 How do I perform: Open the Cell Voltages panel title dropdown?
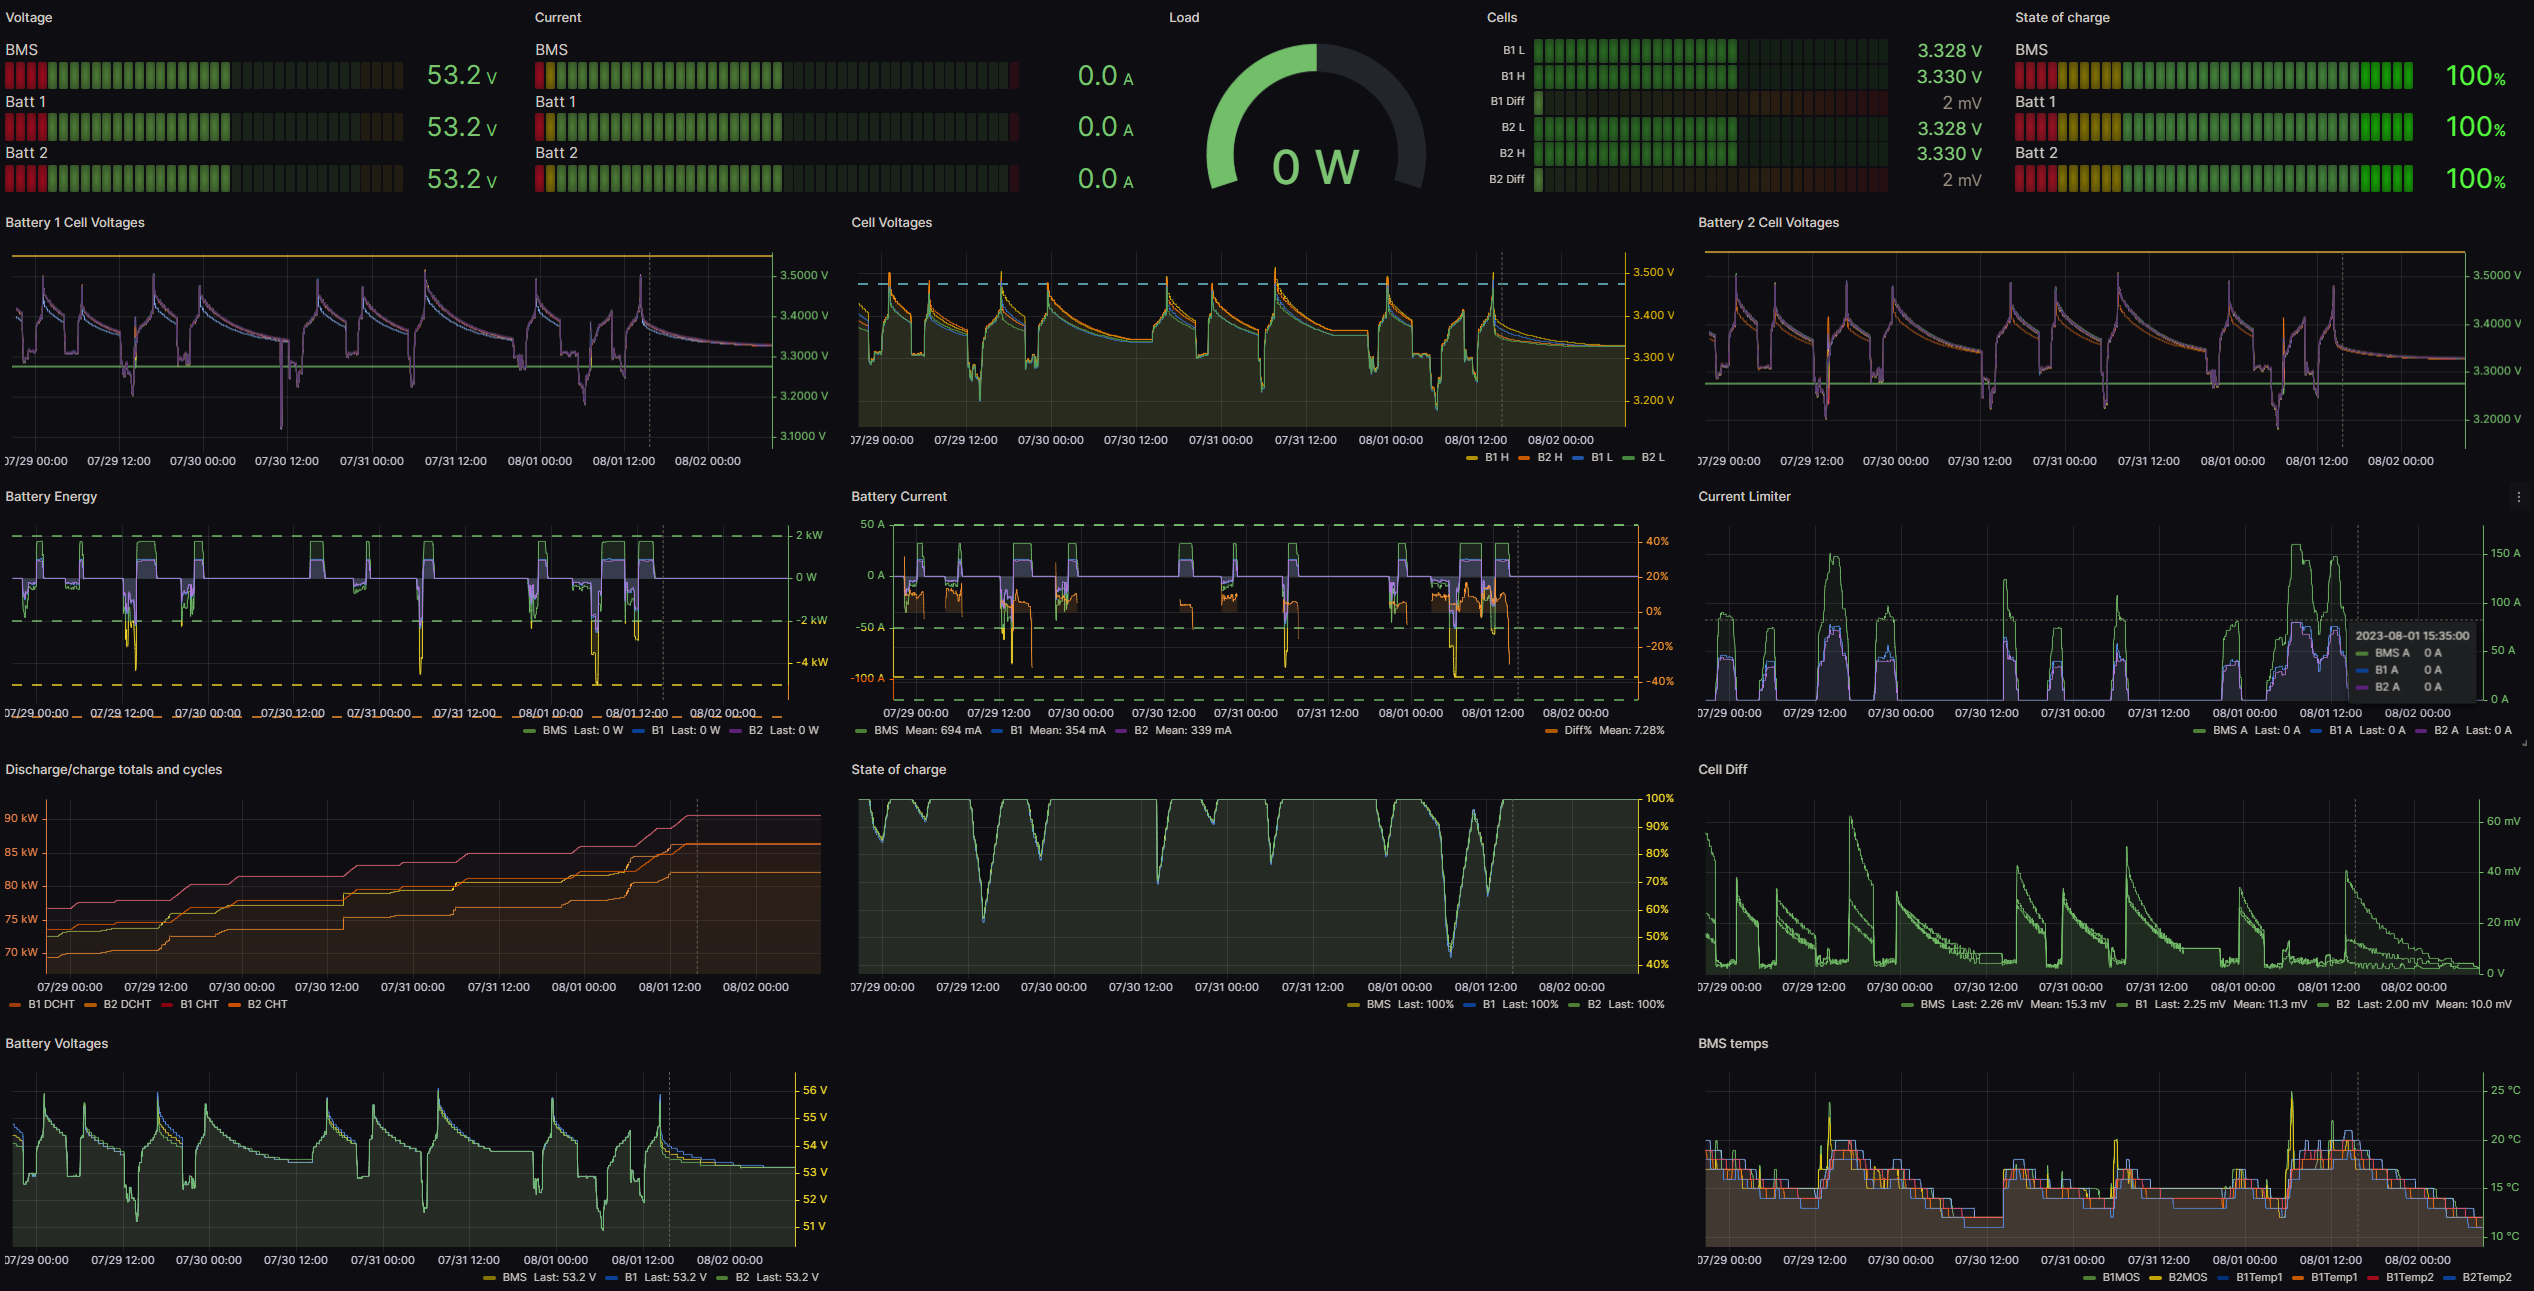pyautogui.click(x=891, y=222)
